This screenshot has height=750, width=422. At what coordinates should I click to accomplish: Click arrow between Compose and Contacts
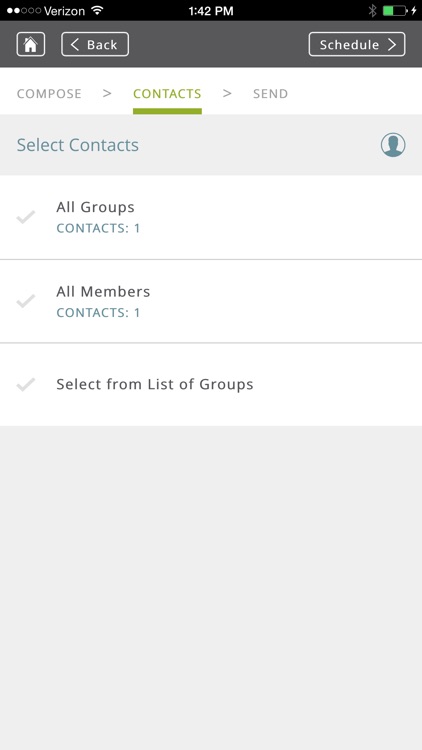[107, 93]
